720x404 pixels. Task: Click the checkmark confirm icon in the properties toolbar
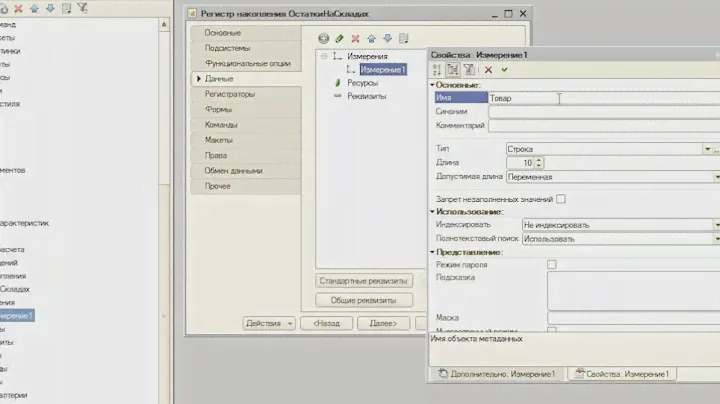[x=504, y=70]
